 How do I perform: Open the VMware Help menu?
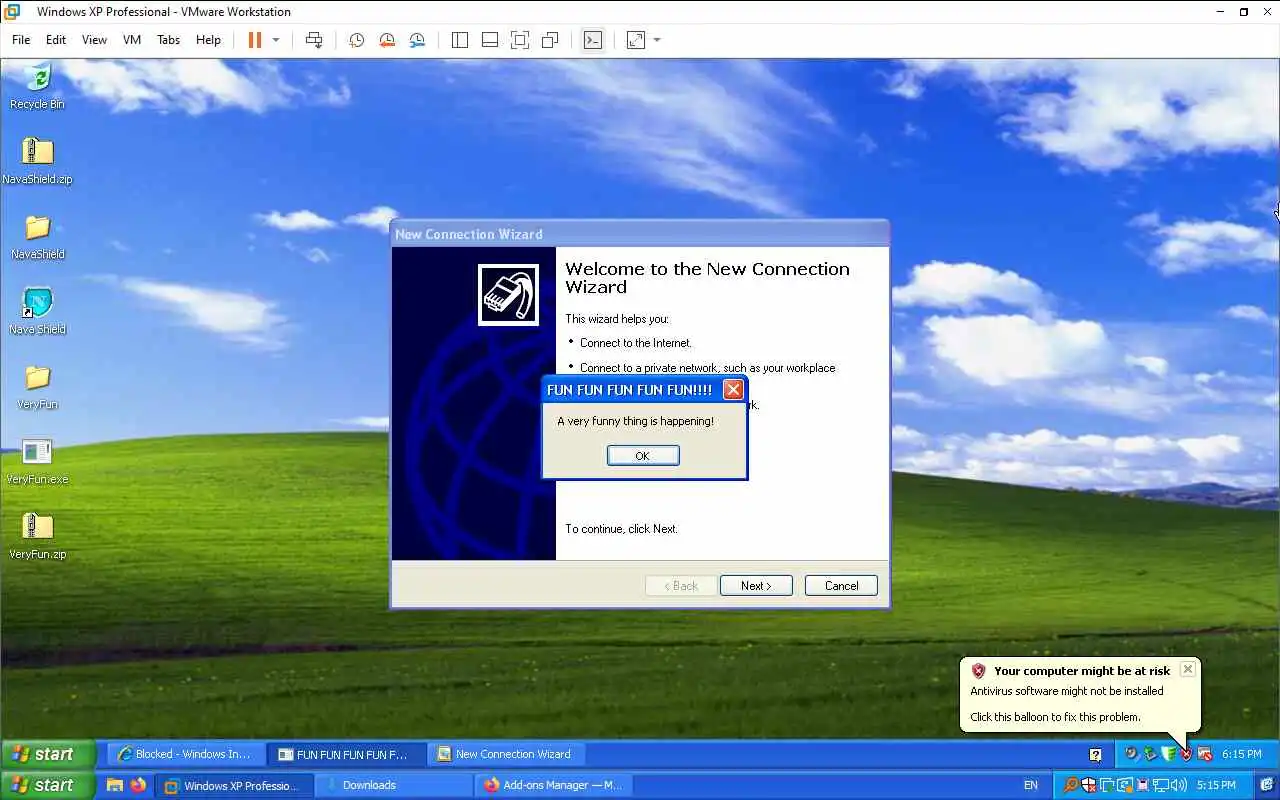click(208, 40)
